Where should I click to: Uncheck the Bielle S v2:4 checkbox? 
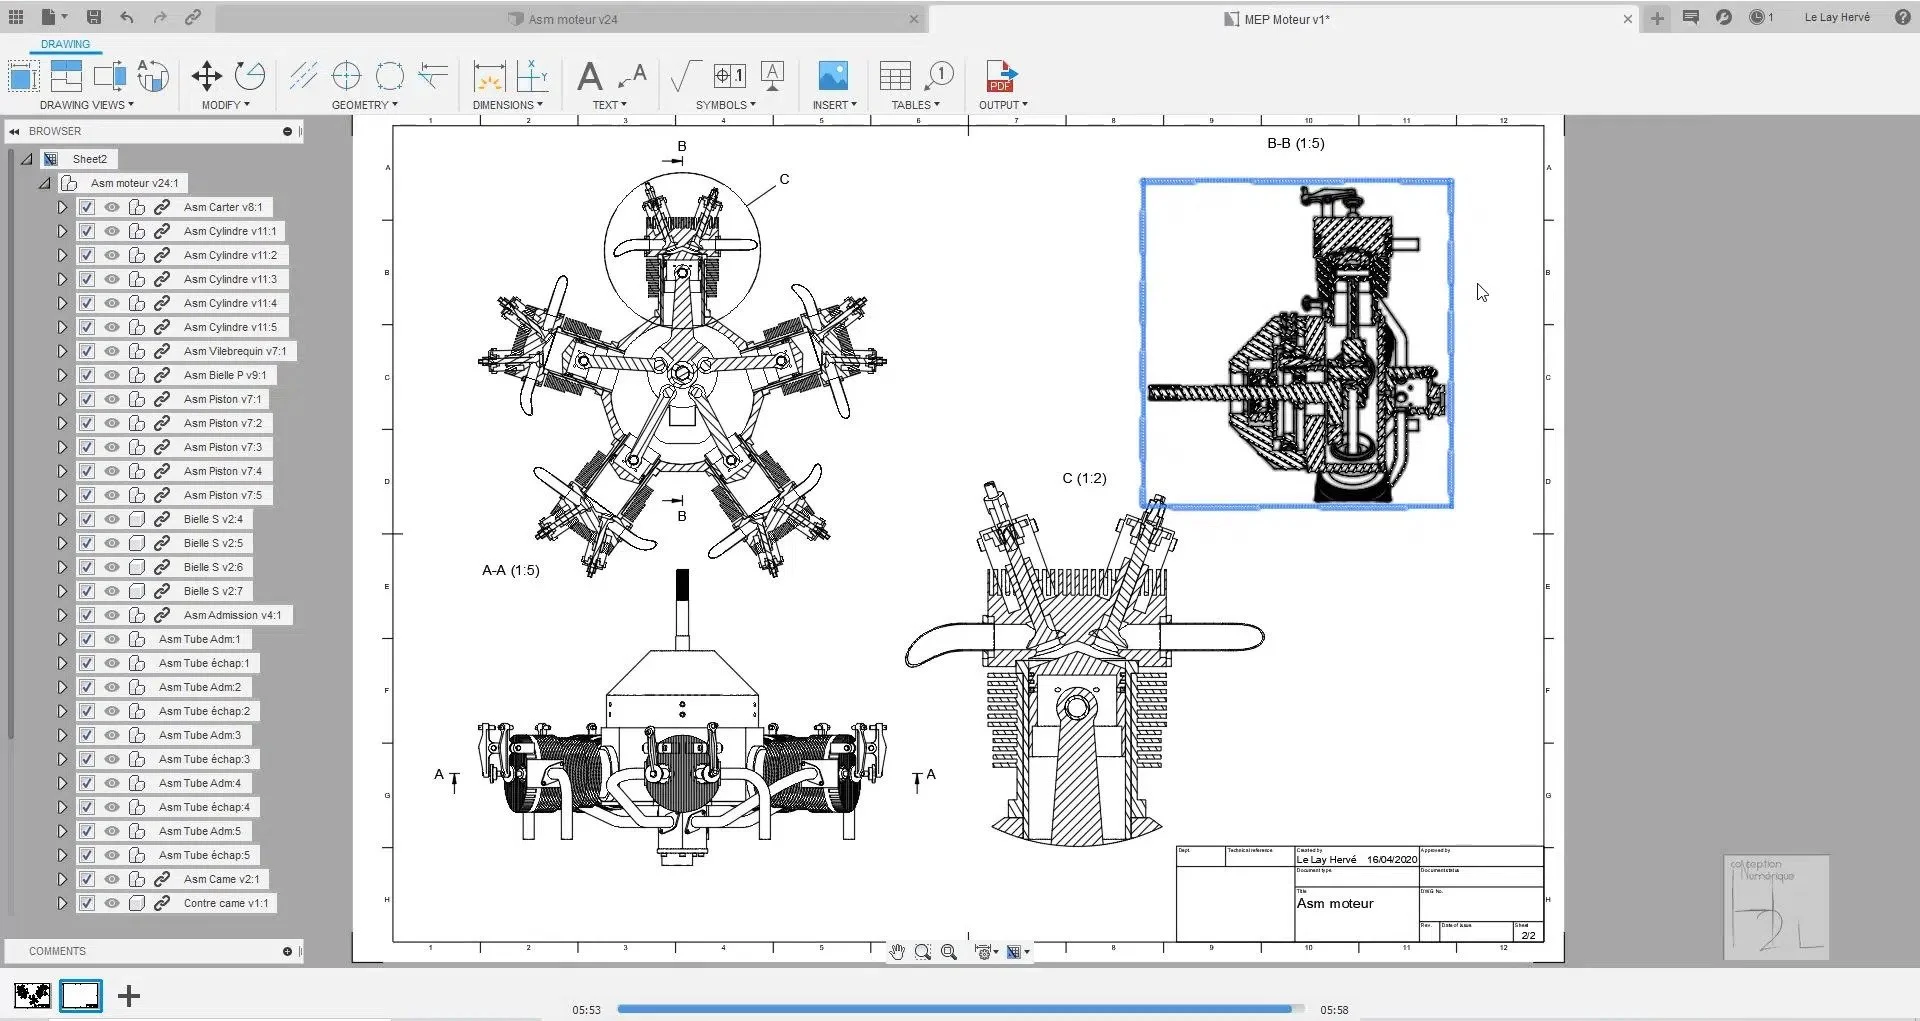87,519
